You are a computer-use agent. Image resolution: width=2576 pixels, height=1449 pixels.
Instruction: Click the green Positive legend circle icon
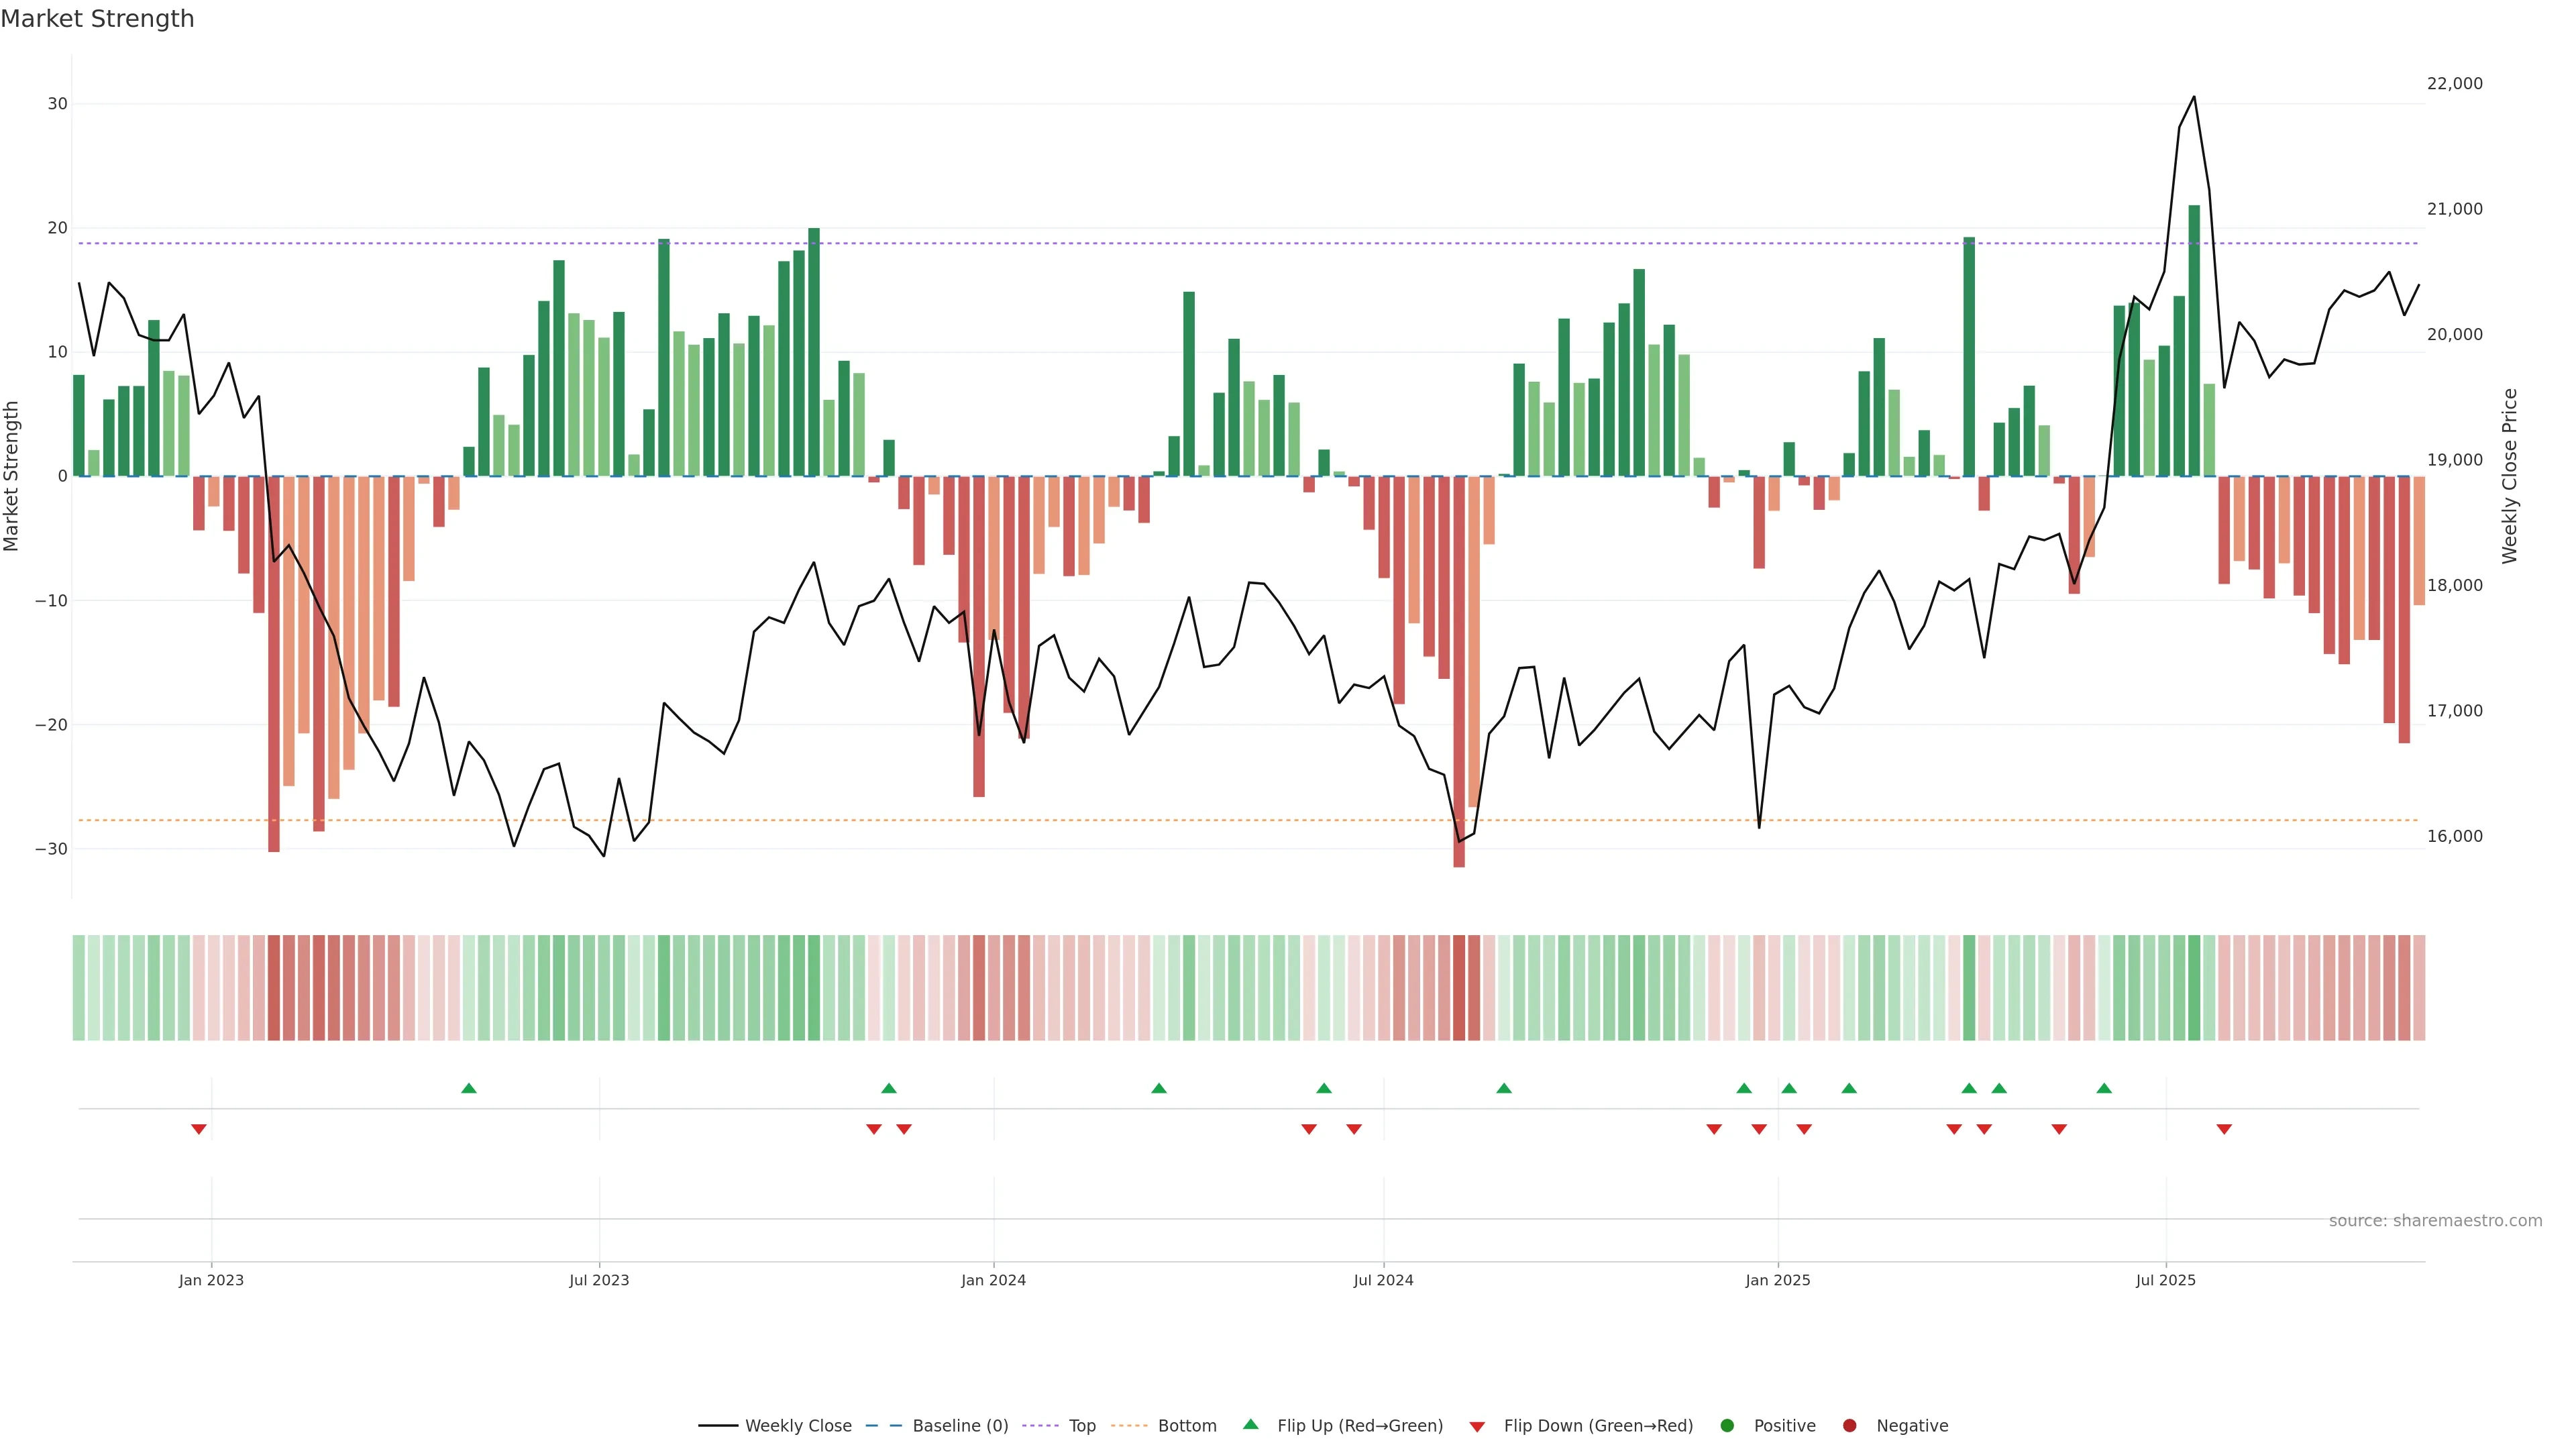pos(1727,1425)
